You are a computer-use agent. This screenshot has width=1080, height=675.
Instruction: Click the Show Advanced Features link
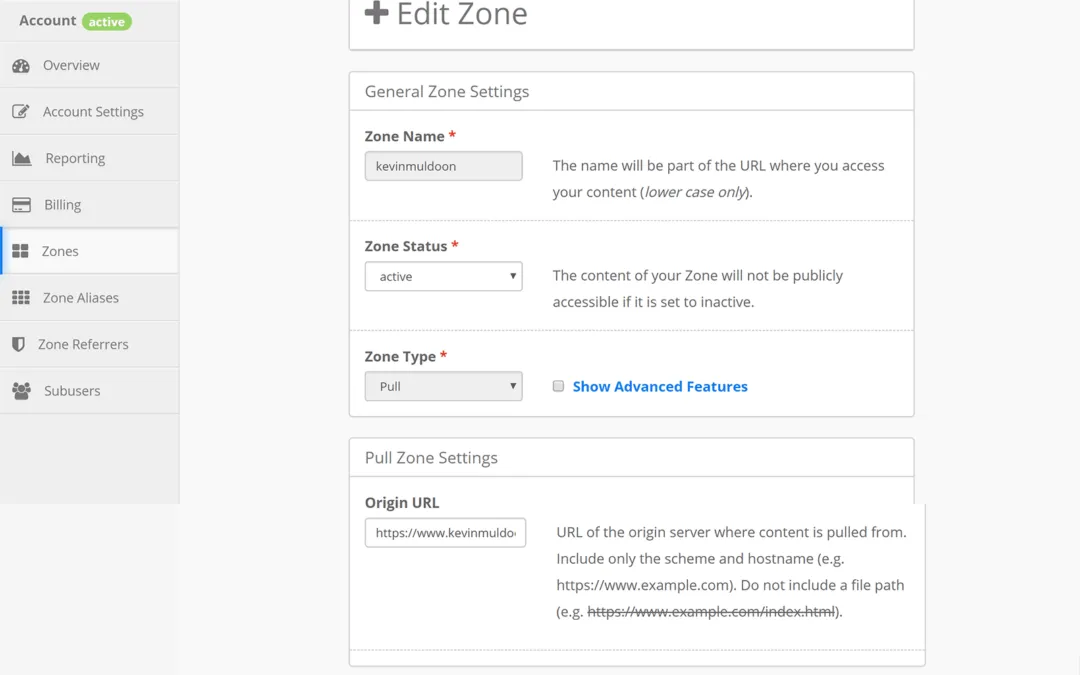click(660, 386)
